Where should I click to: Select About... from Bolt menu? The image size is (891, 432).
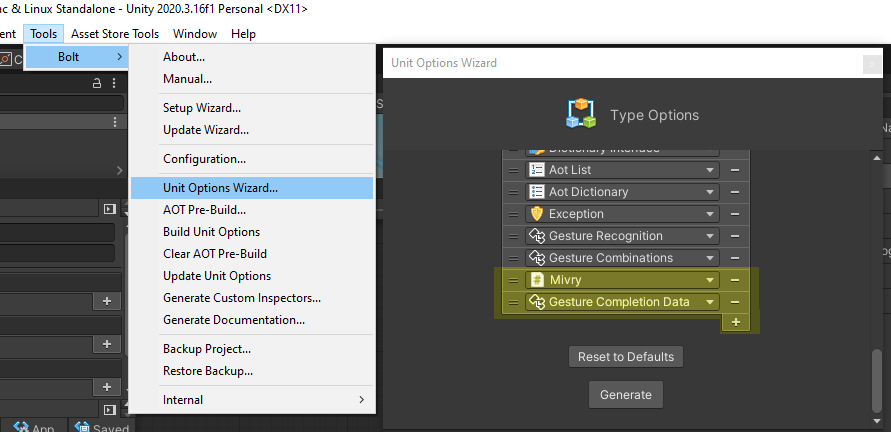251,57
